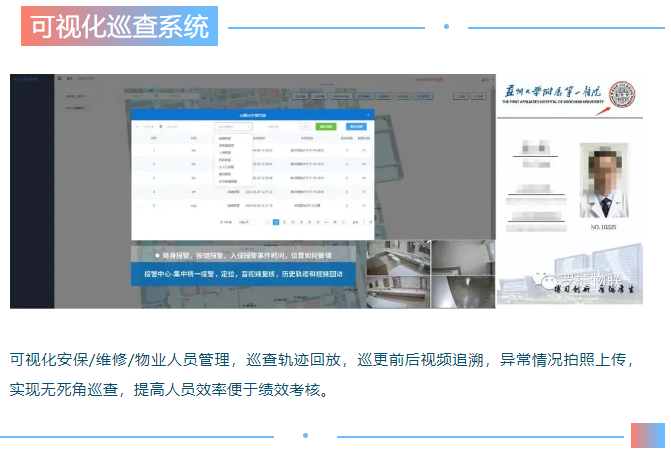Click the previous page arrow in pagination
Viewport: 671px width, 468px height.
pyautogui.click(x=266, y=221)
